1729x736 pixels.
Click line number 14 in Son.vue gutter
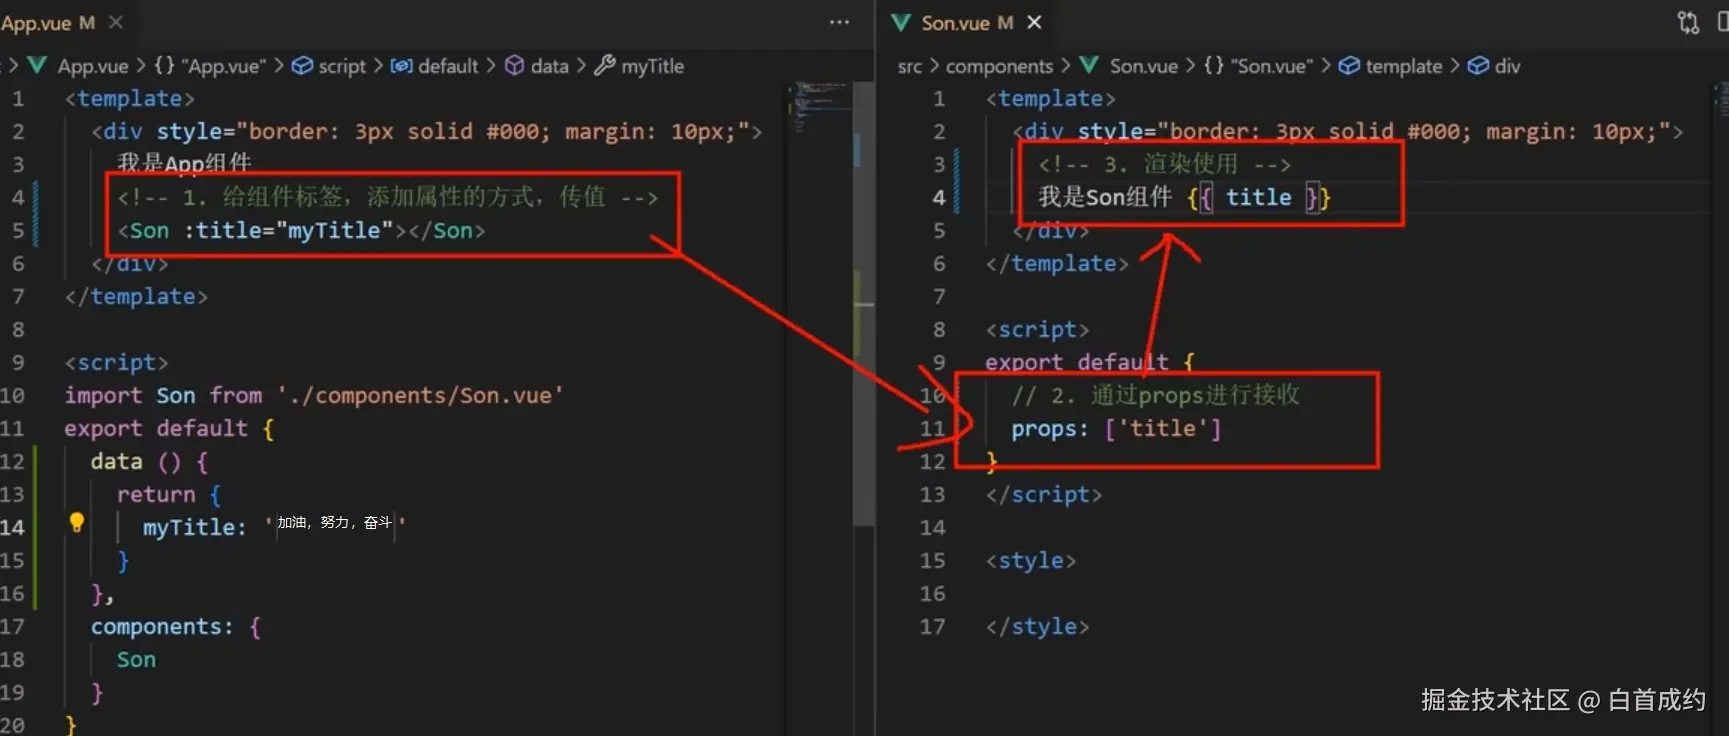click(x=932, y=527)
